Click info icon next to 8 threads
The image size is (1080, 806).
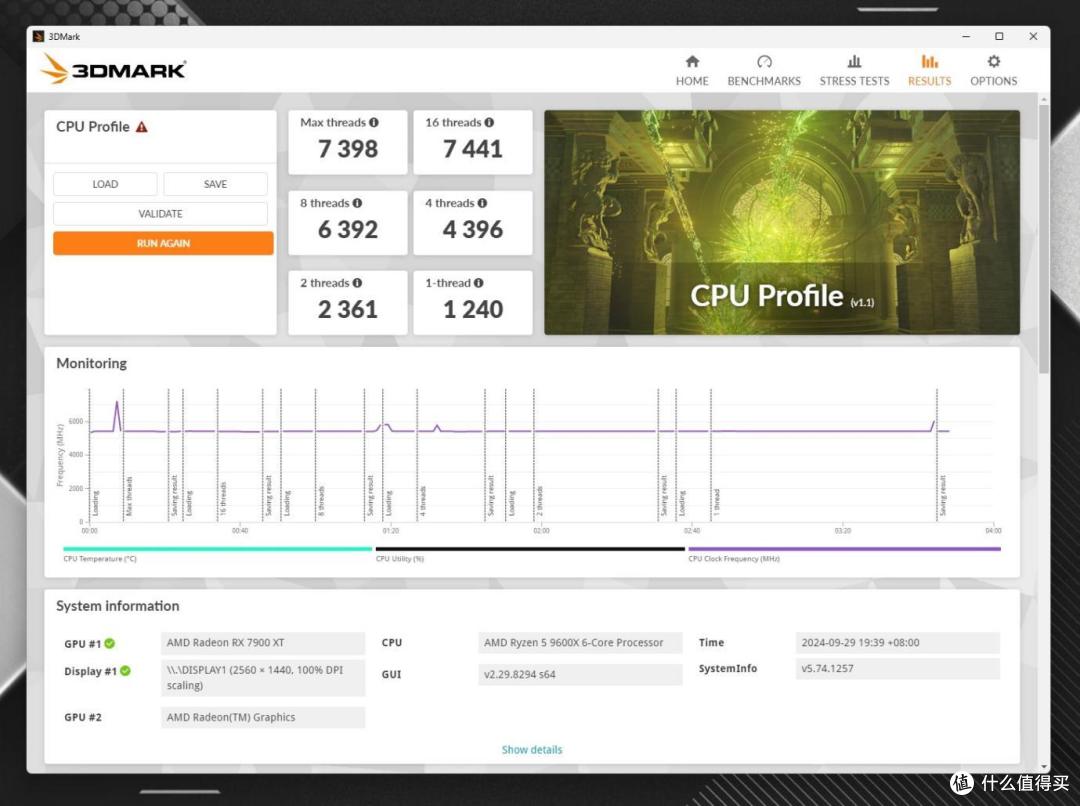tap(357, 203)
